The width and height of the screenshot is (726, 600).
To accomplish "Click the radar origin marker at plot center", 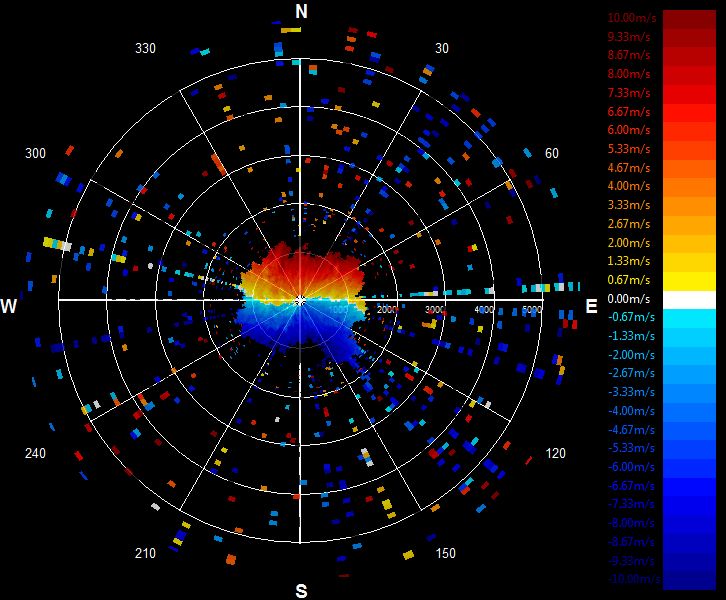I will click(x=300, y=301).
